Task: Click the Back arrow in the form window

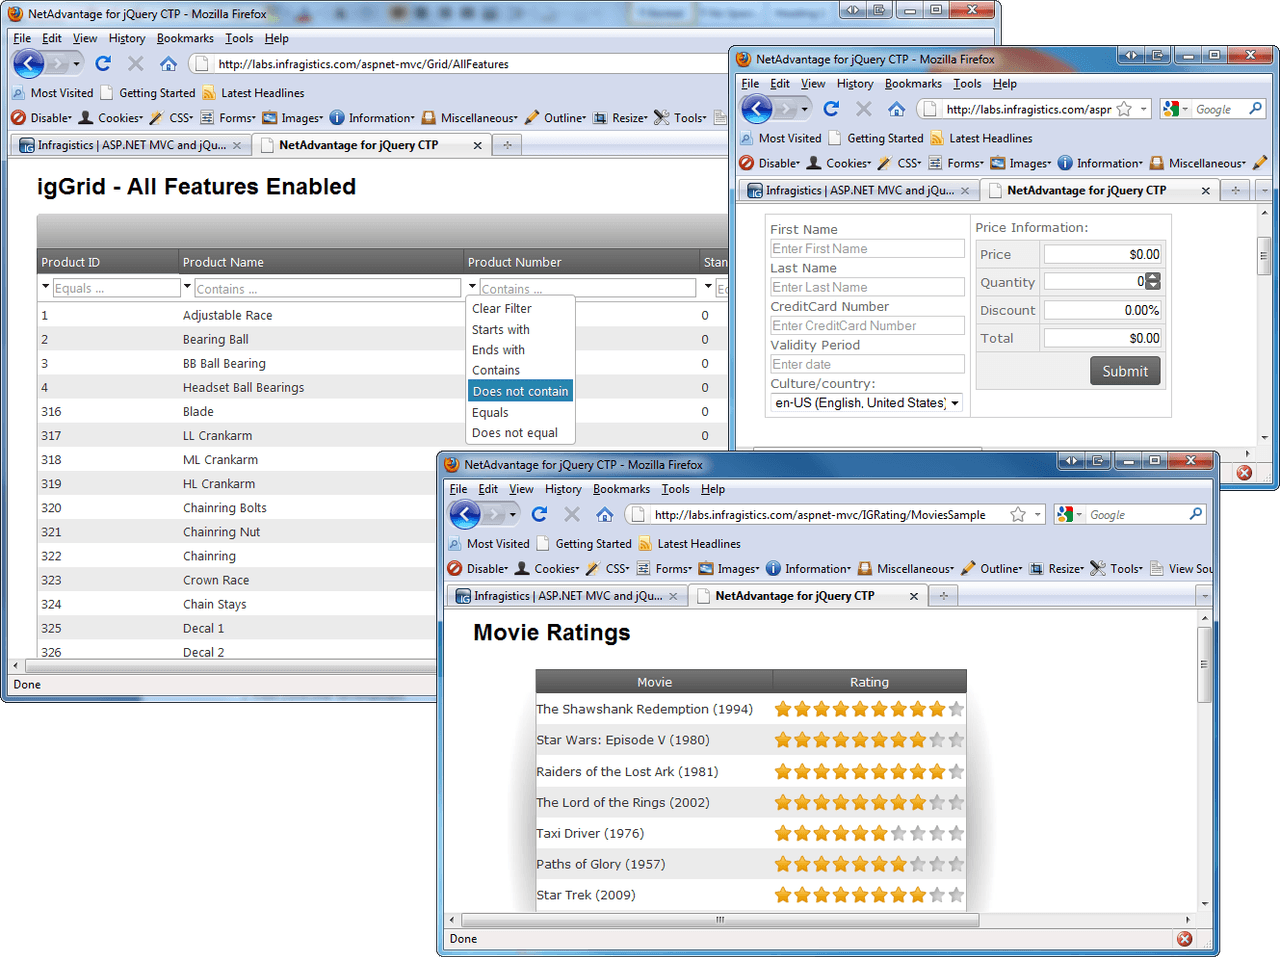Action: point(757,109)
